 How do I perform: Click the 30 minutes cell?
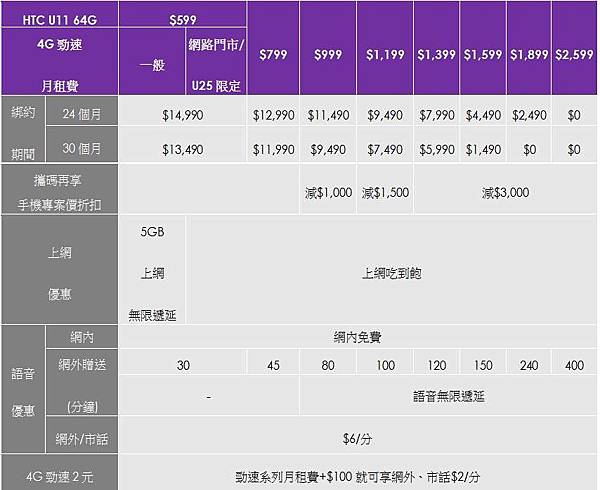183,362
